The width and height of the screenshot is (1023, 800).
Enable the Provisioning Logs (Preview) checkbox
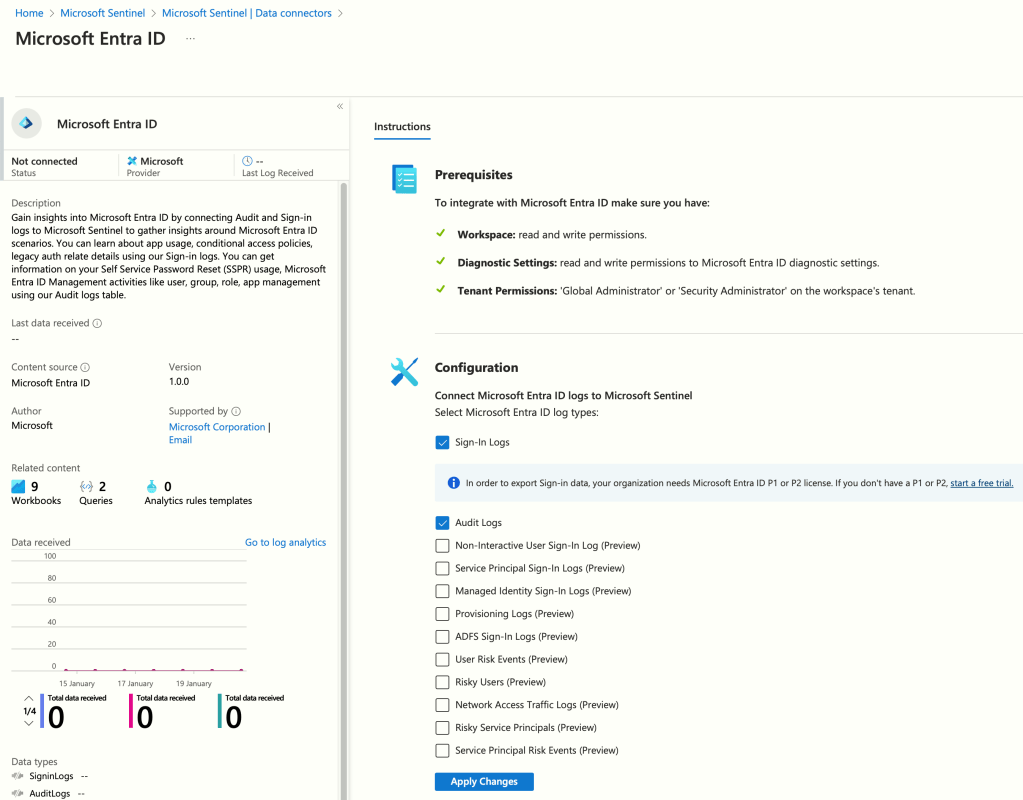pos(442,614)
